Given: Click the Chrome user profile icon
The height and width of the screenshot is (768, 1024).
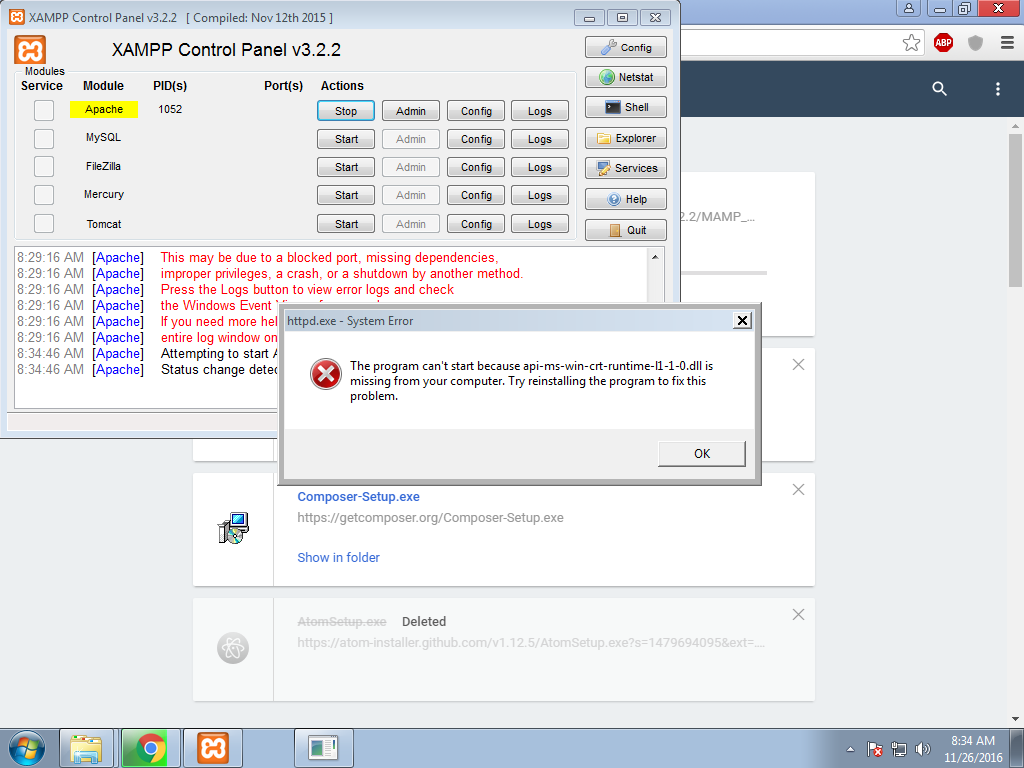Looking at the screenshot, I should 908,8.
